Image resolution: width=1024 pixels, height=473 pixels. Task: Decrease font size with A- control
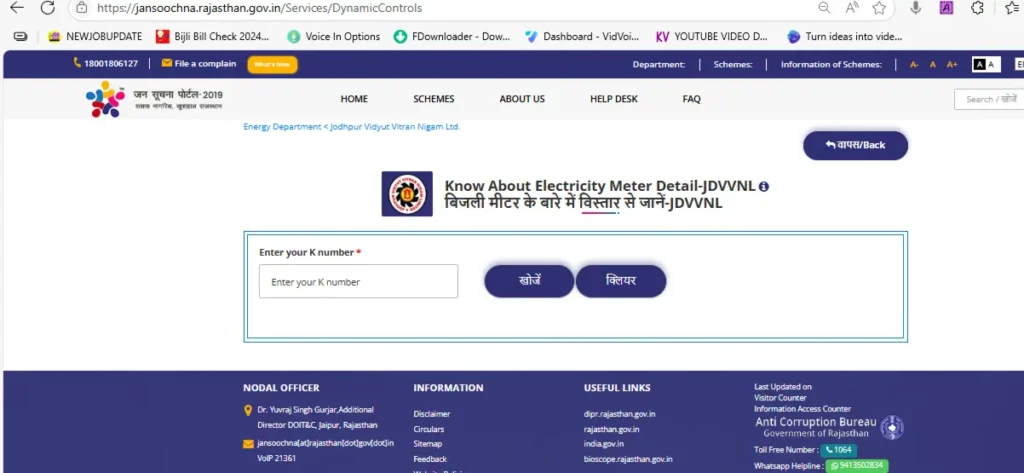tap(914, 64)
